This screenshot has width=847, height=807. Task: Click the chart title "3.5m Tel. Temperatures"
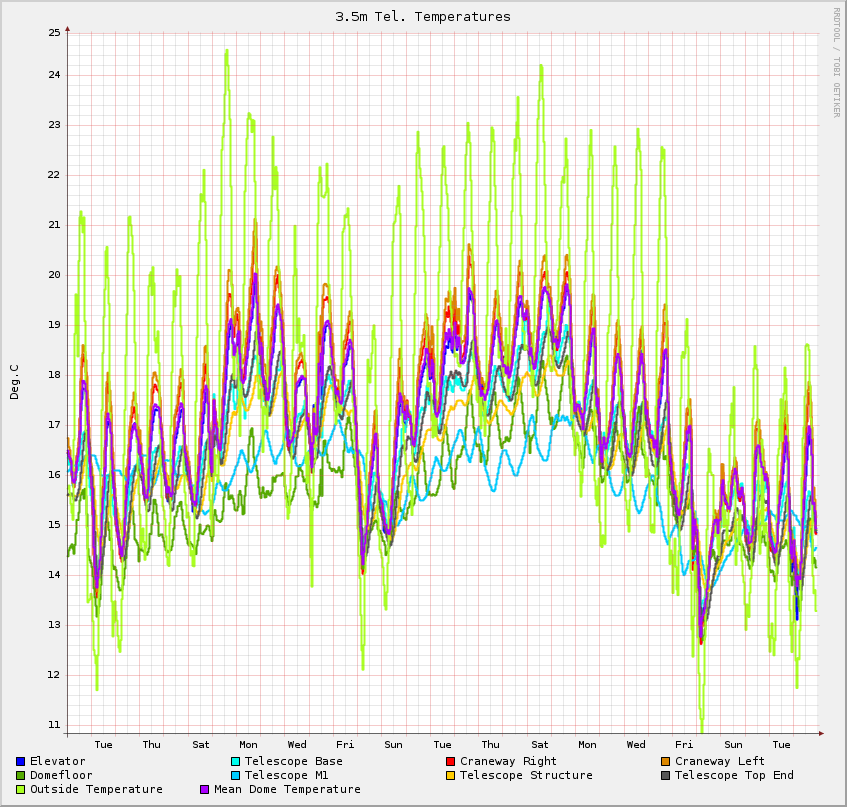pyautogui.click(x=423, y=16)
